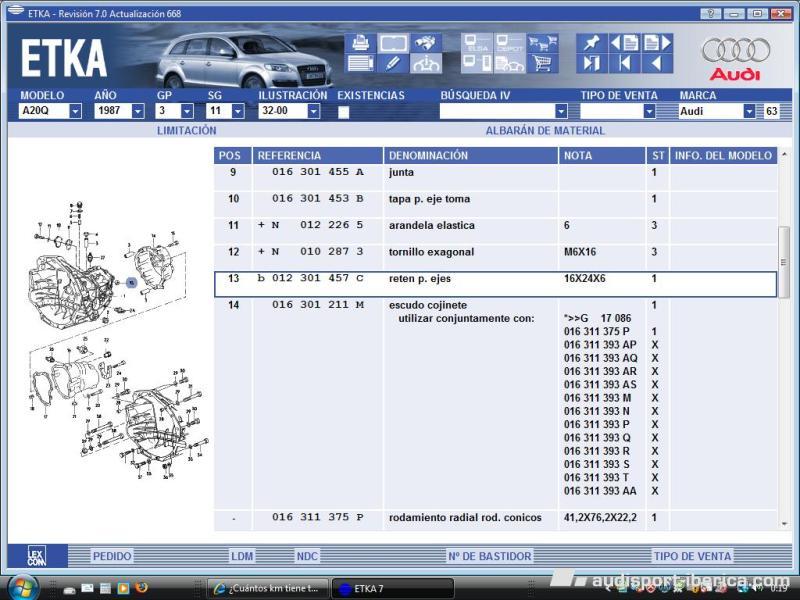The height and width of the screenshot is (600, 800).
Task: Click TIPO DE VENTA in bottom bar
Action: (x=692, y=556)
